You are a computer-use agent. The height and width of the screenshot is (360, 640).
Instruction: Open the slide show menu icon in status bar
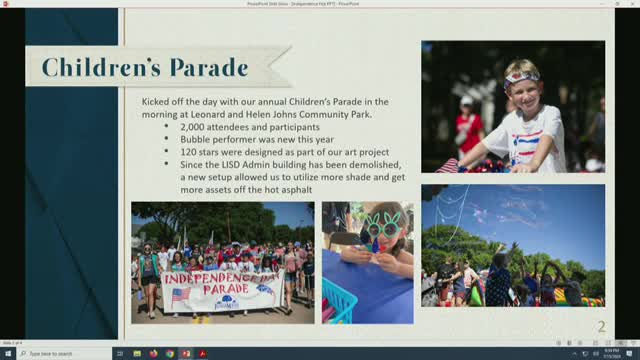point(569,343)
